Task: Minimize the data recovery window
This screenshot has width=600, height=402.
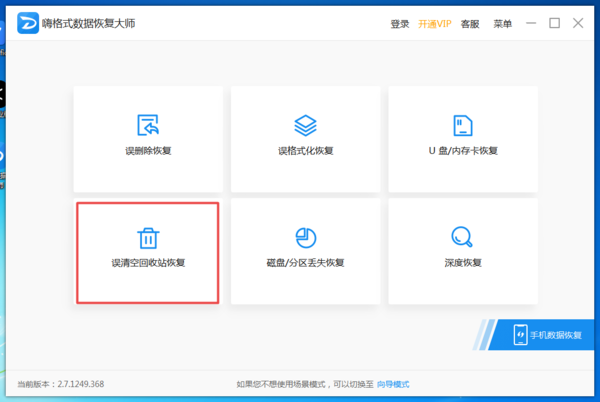Action: (532, 23)
